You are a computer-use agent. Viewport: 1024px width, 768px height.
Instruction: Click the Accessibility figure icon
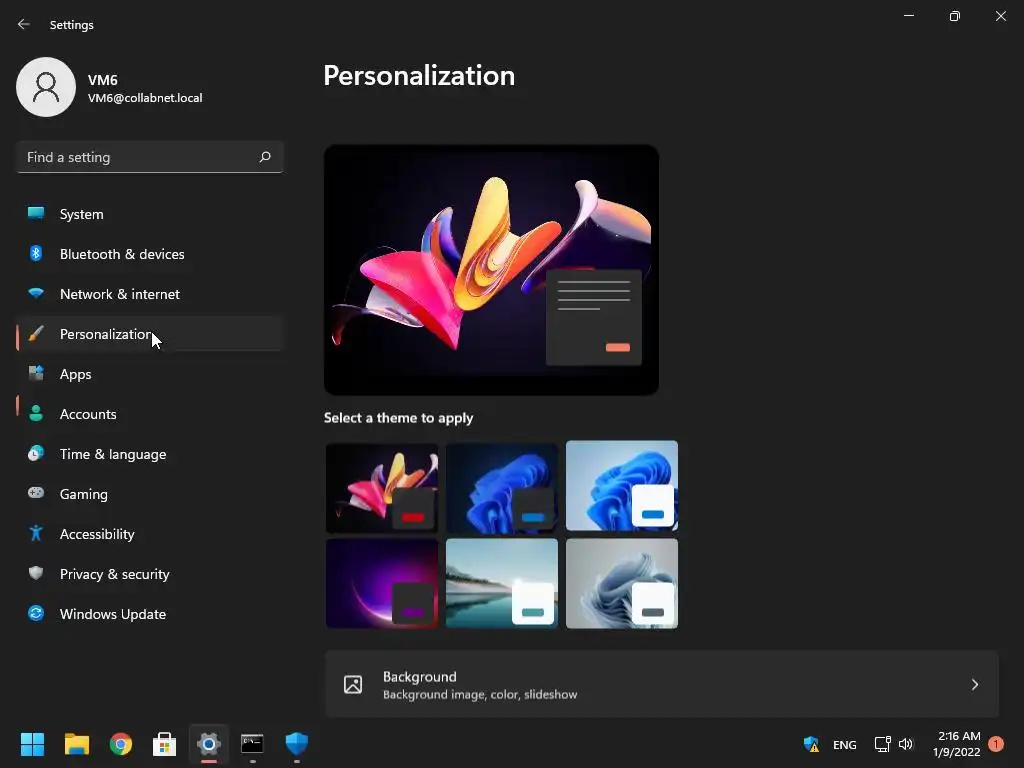coord(36,534)
